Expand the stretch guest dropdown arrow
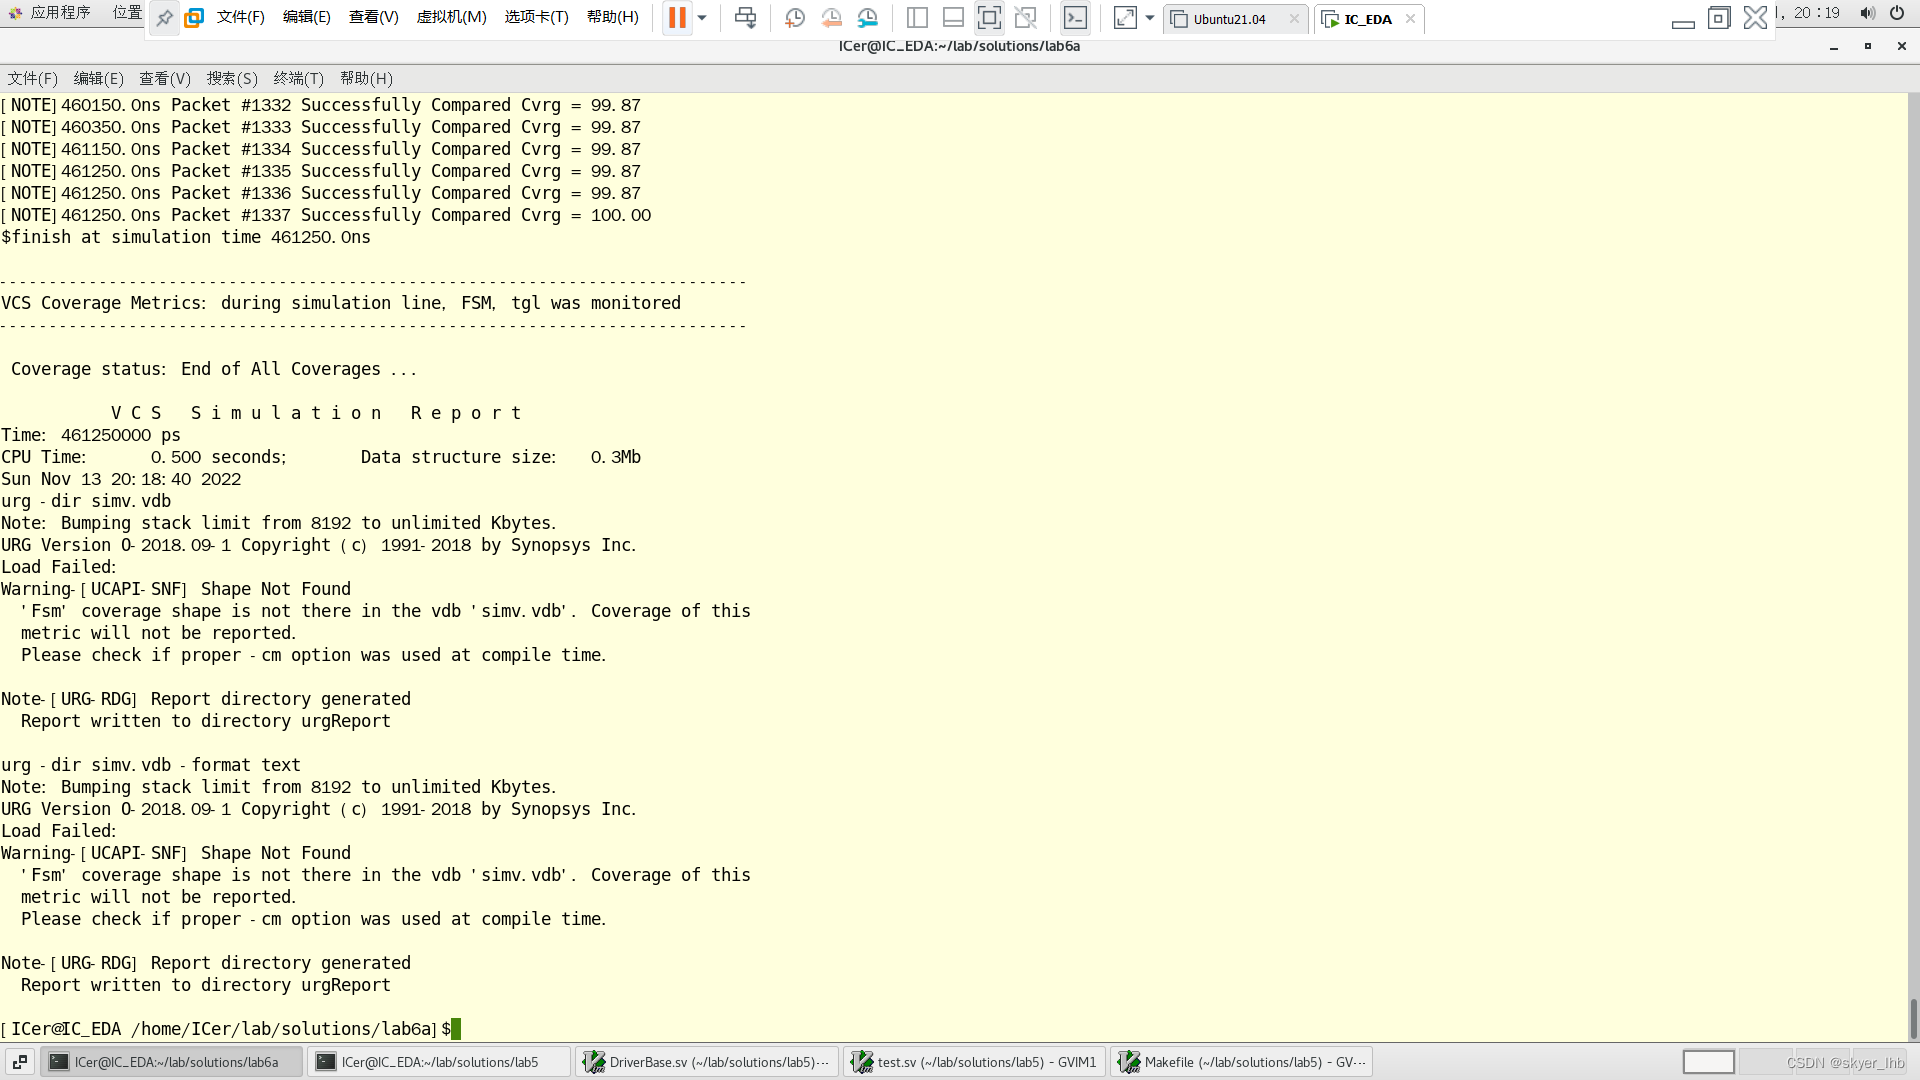Viewport: 1920px width, 1080px height. 1150,17
